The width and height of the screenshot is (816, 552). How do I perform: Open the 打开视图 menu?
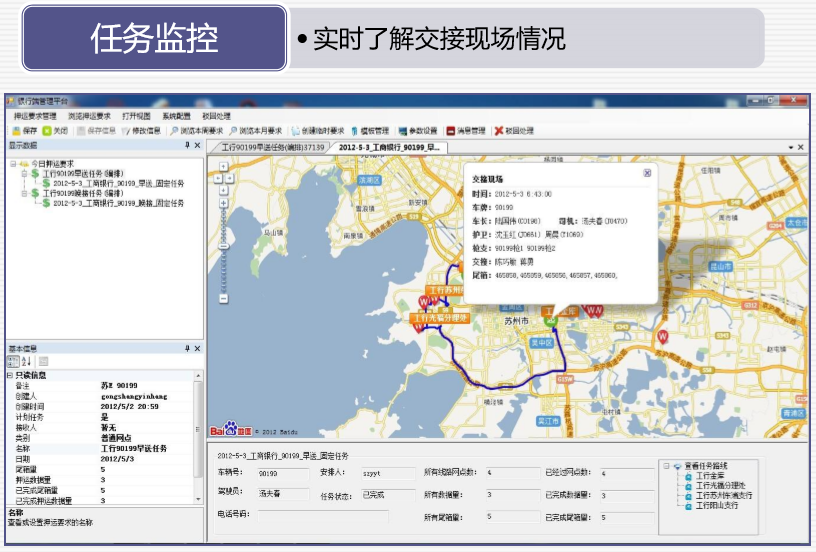coord(136,116)
